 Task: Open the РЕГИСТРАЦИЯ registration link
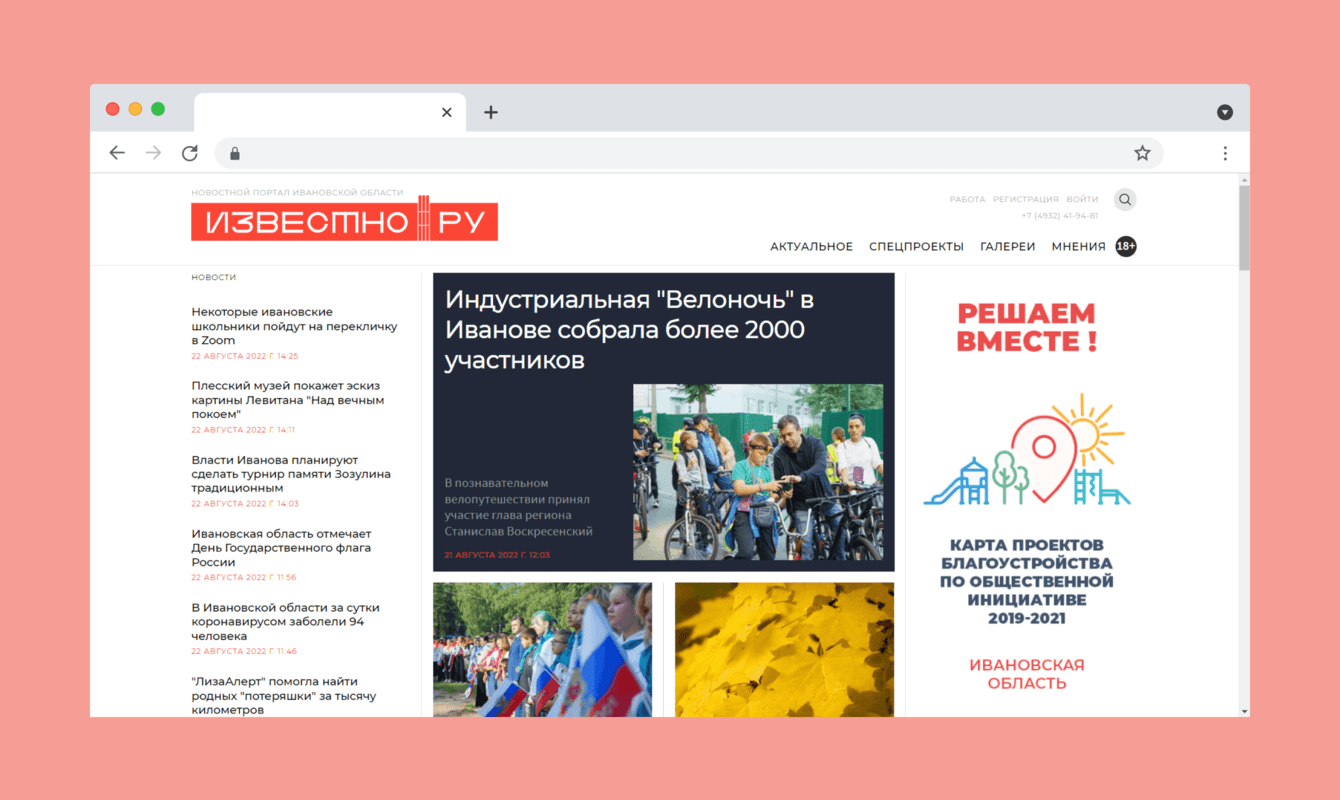click(1026, 199)
